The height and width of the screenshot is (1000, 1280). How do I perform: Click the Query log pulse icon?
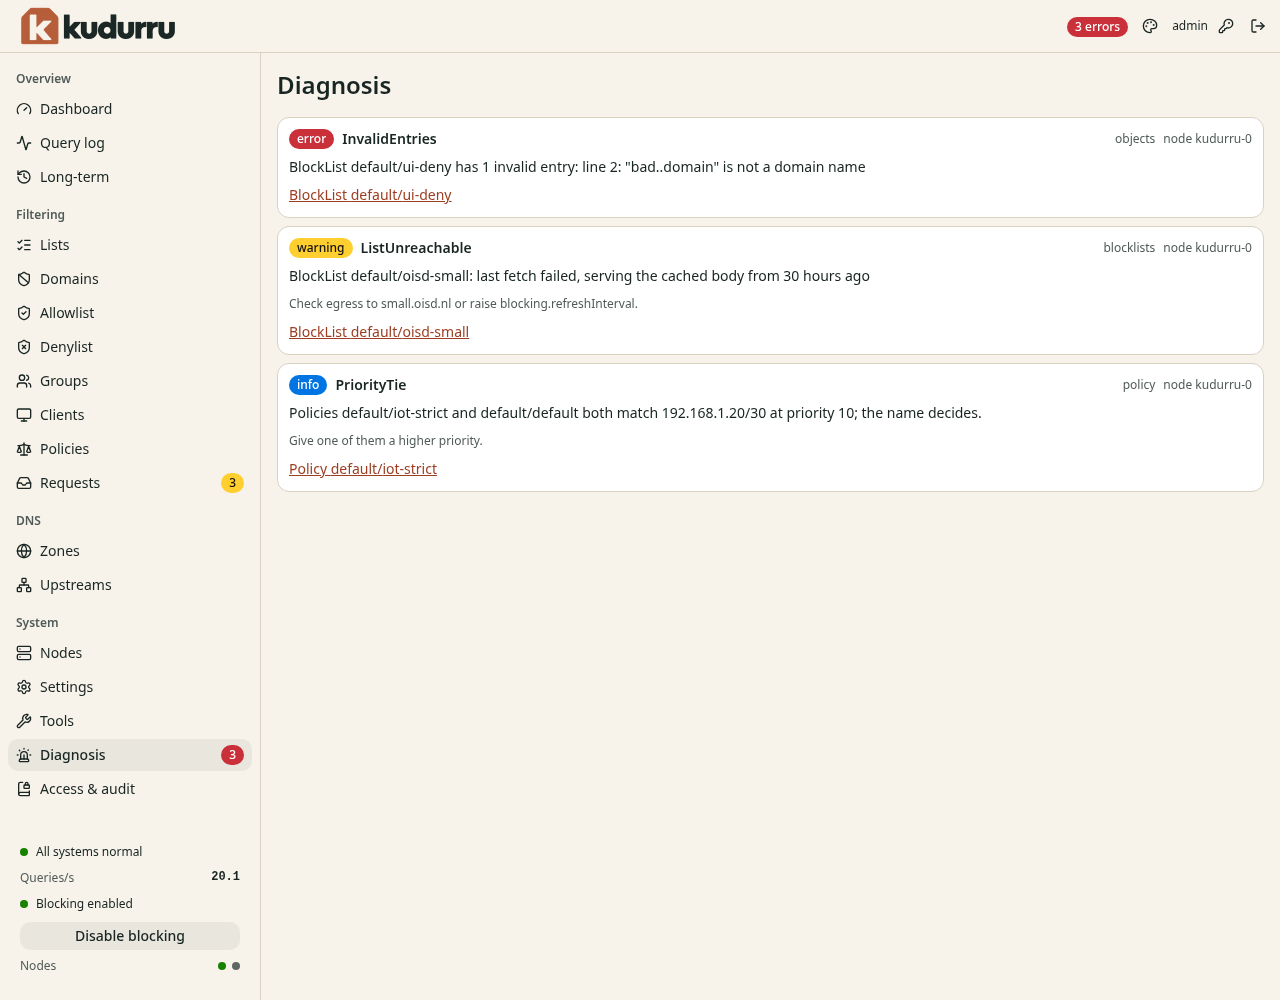pyautogui.click(x=24, y=143)
